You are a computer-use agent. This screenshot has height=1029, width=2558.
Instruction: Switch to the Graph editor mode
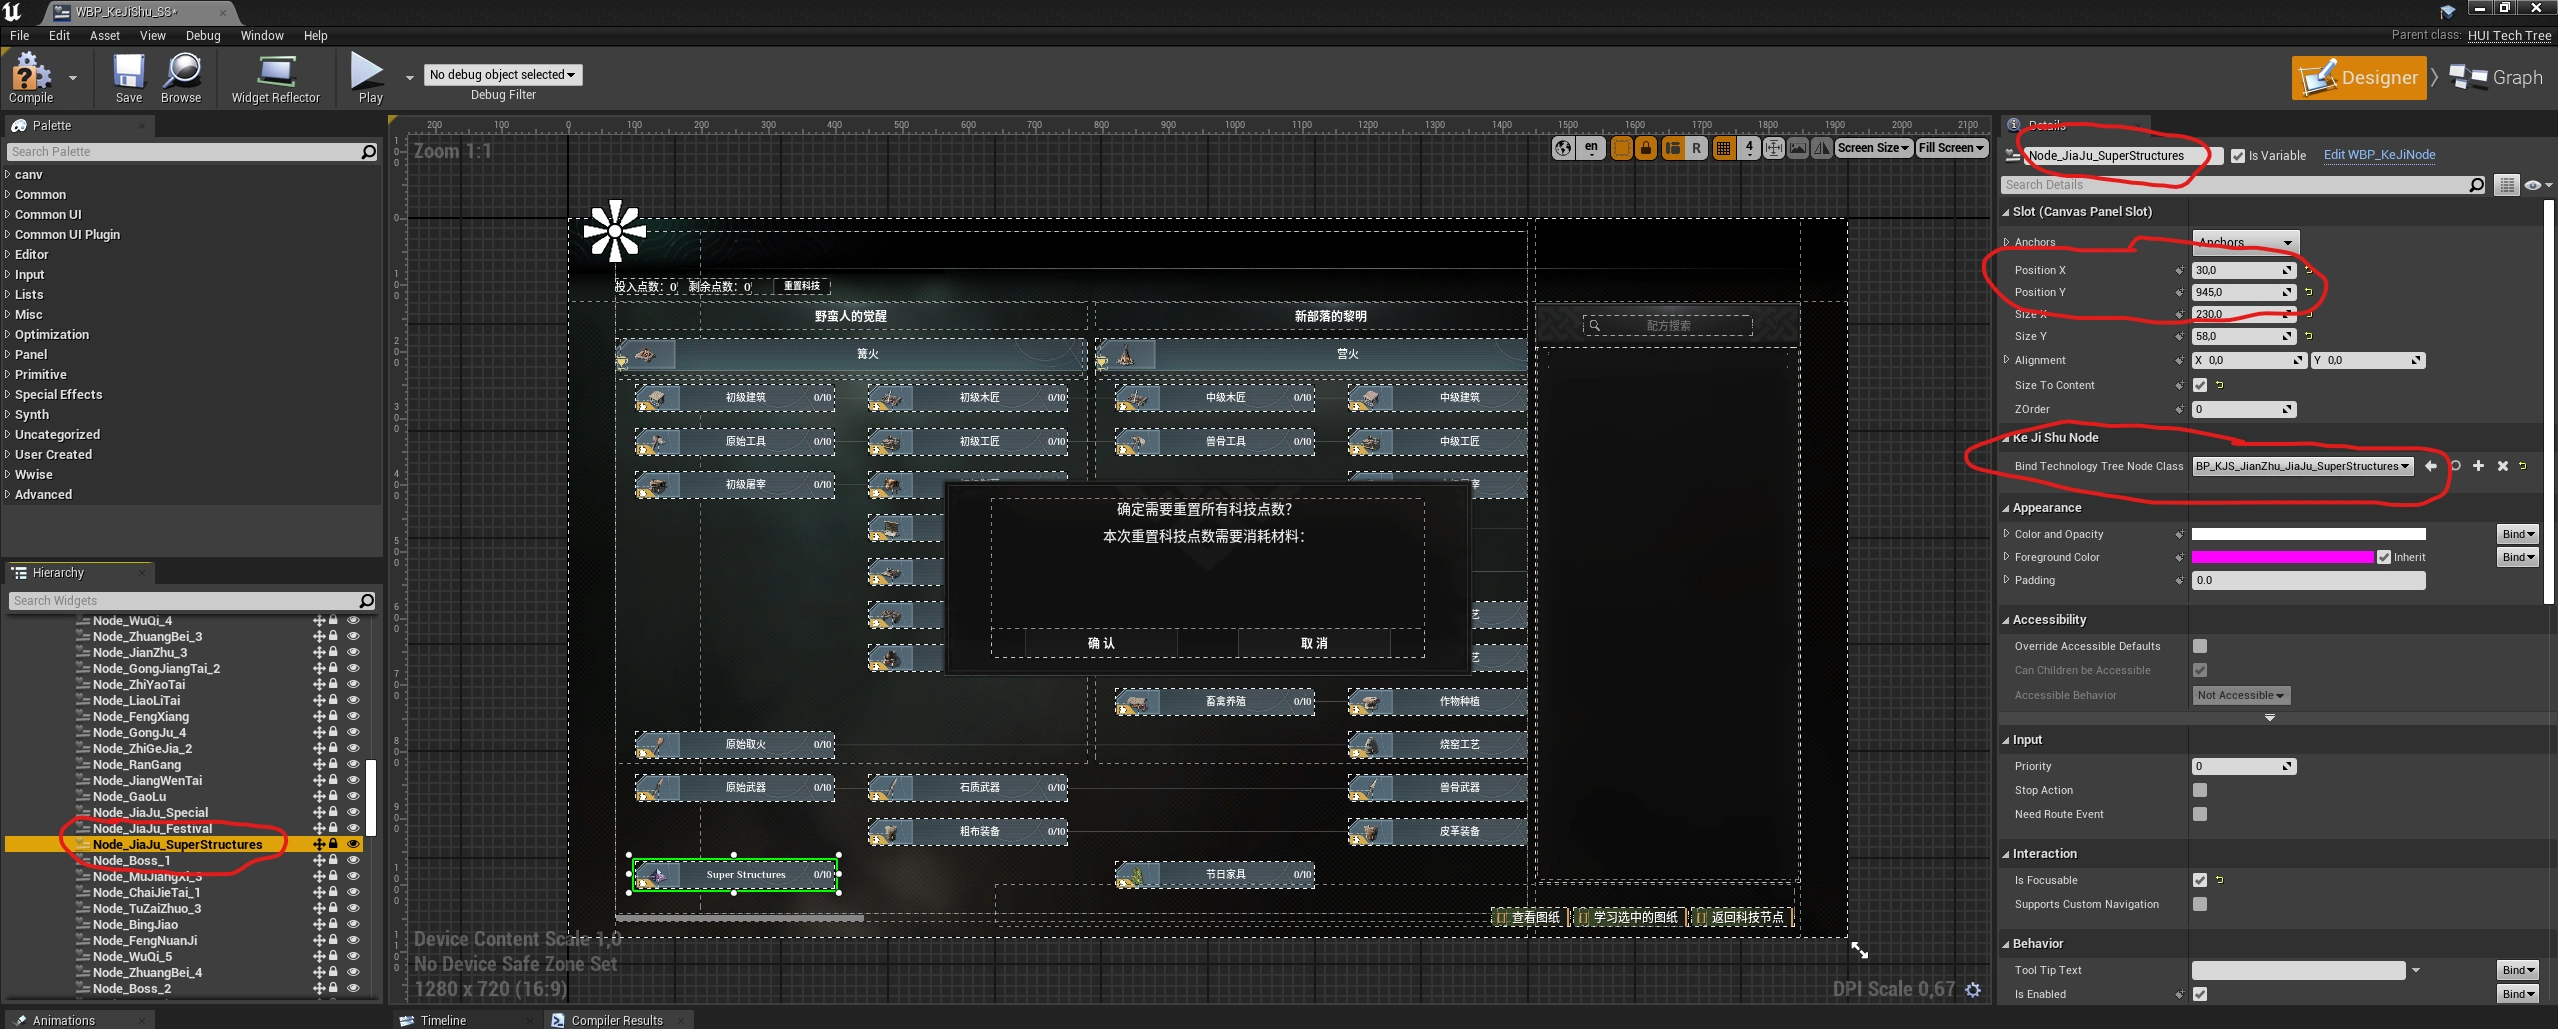2497,78
